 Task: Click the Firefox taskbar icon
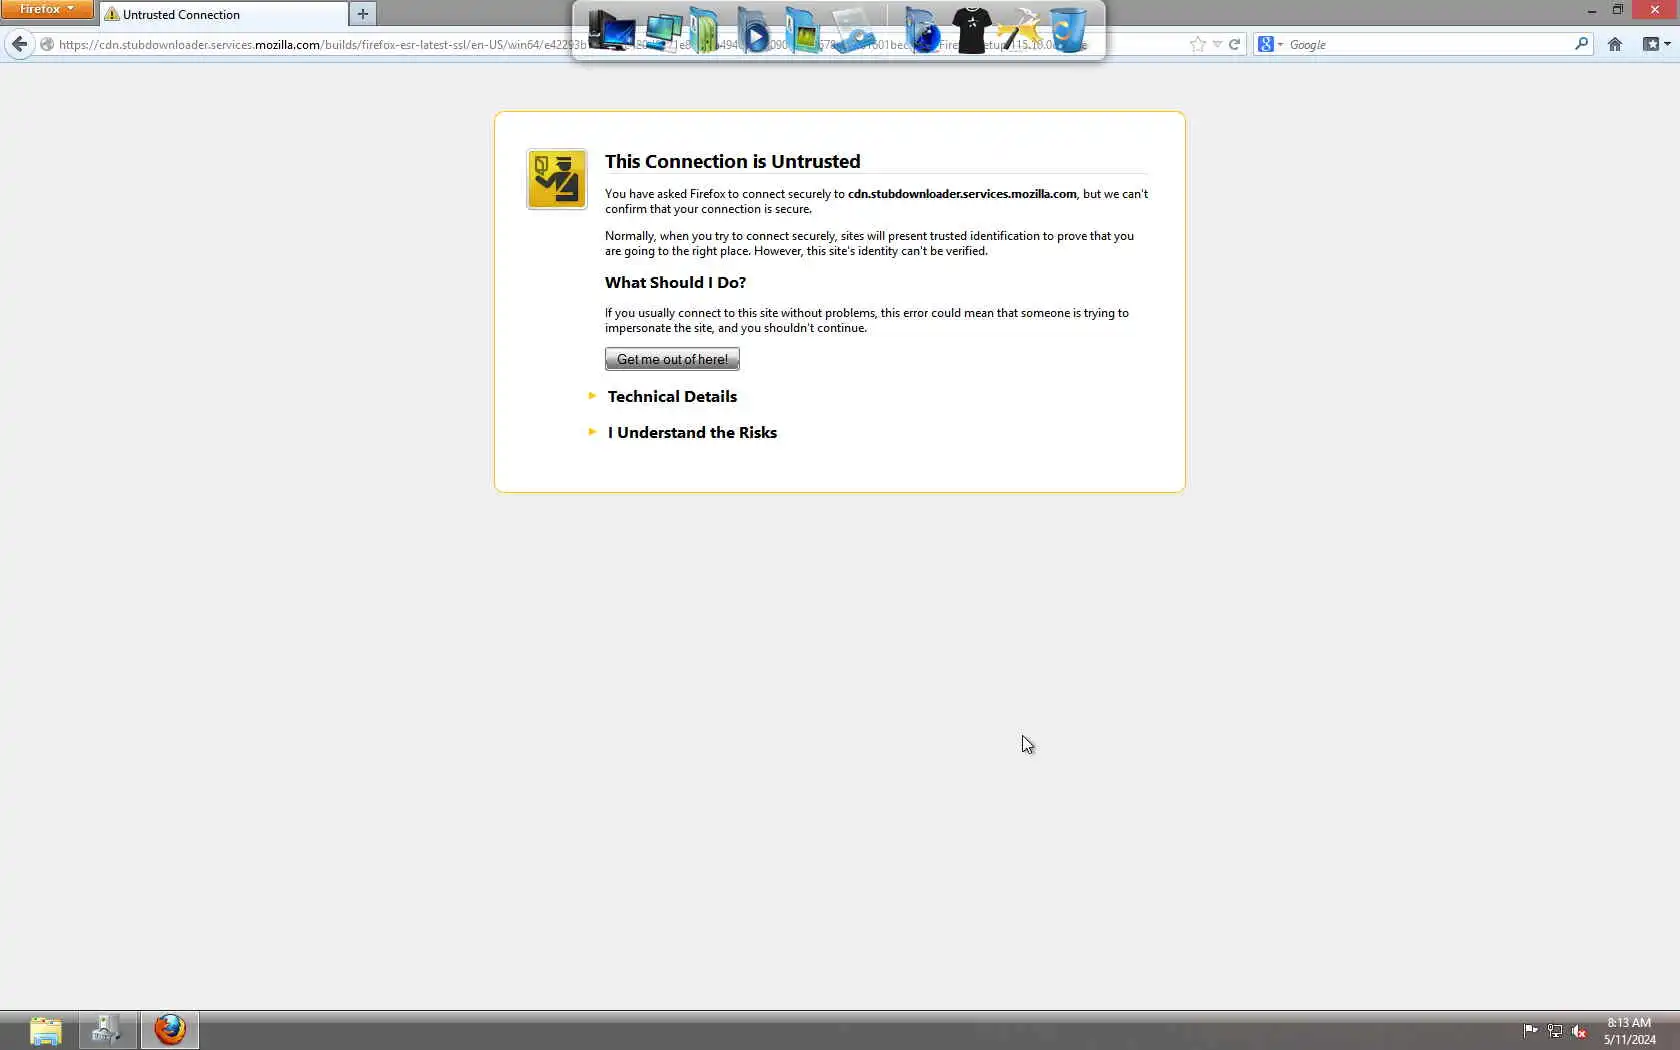tap(170, 1030)
